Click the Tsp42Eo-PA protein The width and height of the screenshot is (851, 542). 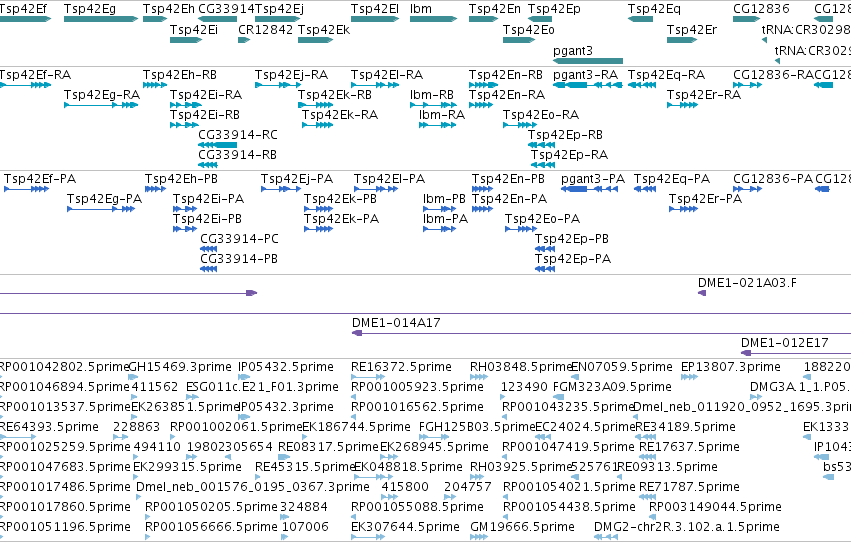tap(521, 229)
